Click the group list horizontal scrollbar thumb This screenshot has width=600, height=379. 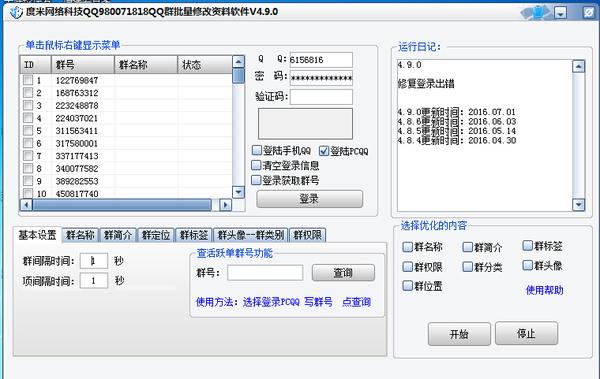122,205
